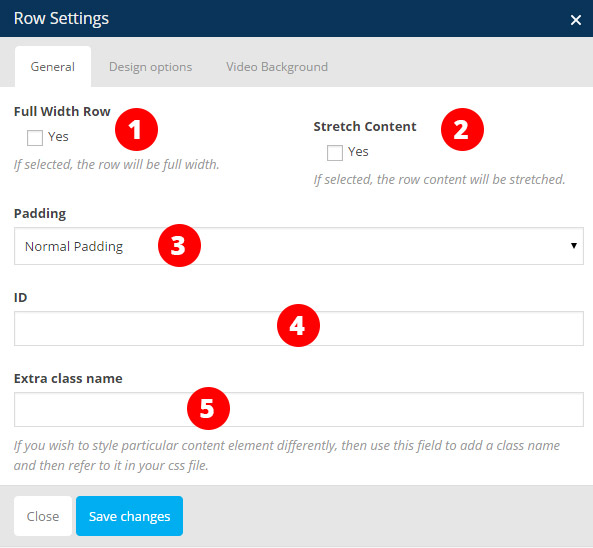The height and width of the screenshot is (548, 593).
Task: Click red annotation marker number 3
Action: coord(179,245)
